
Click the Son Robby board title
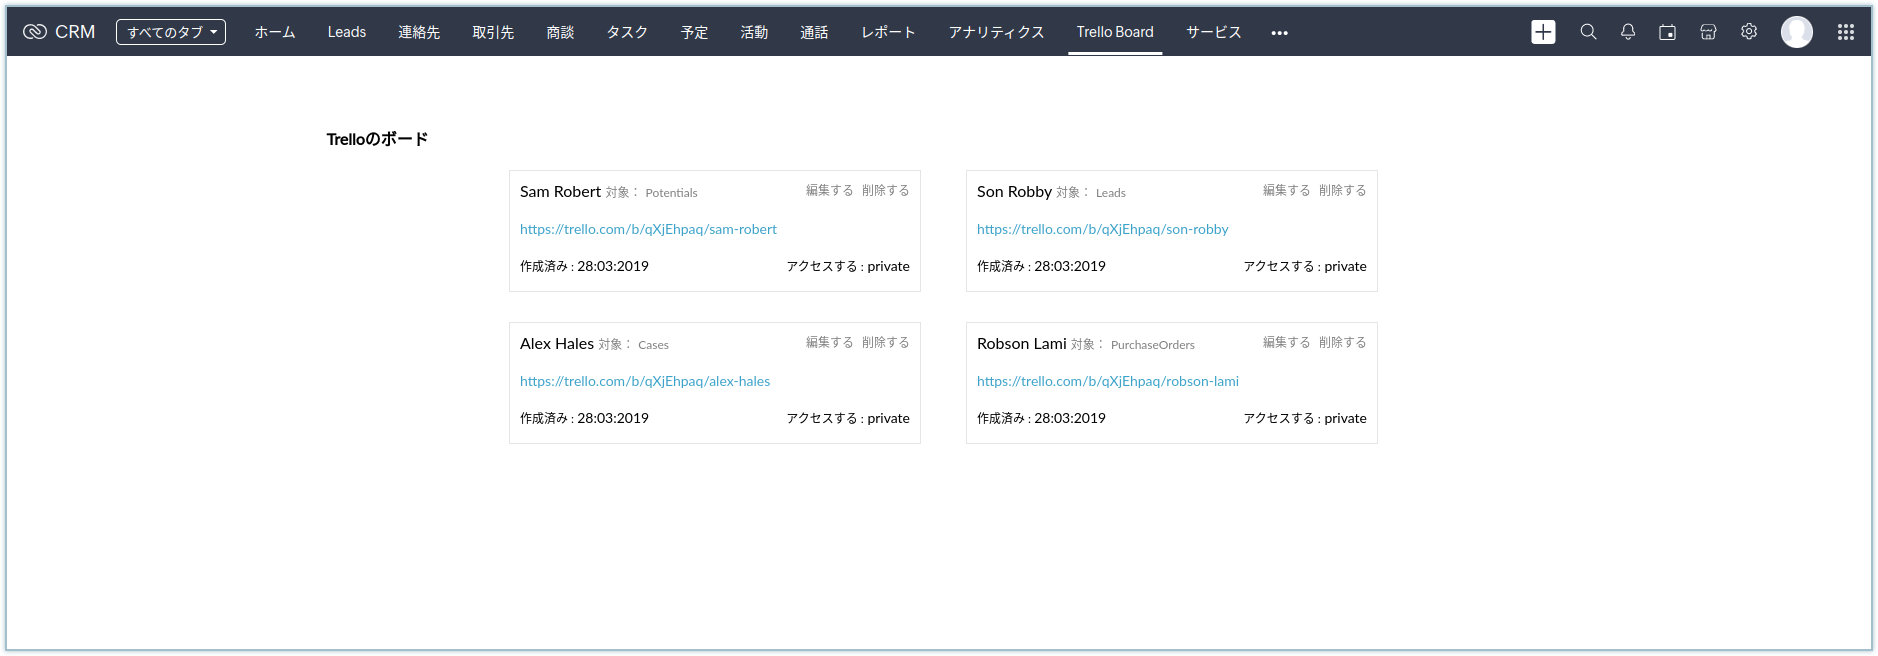(1014, 191)
